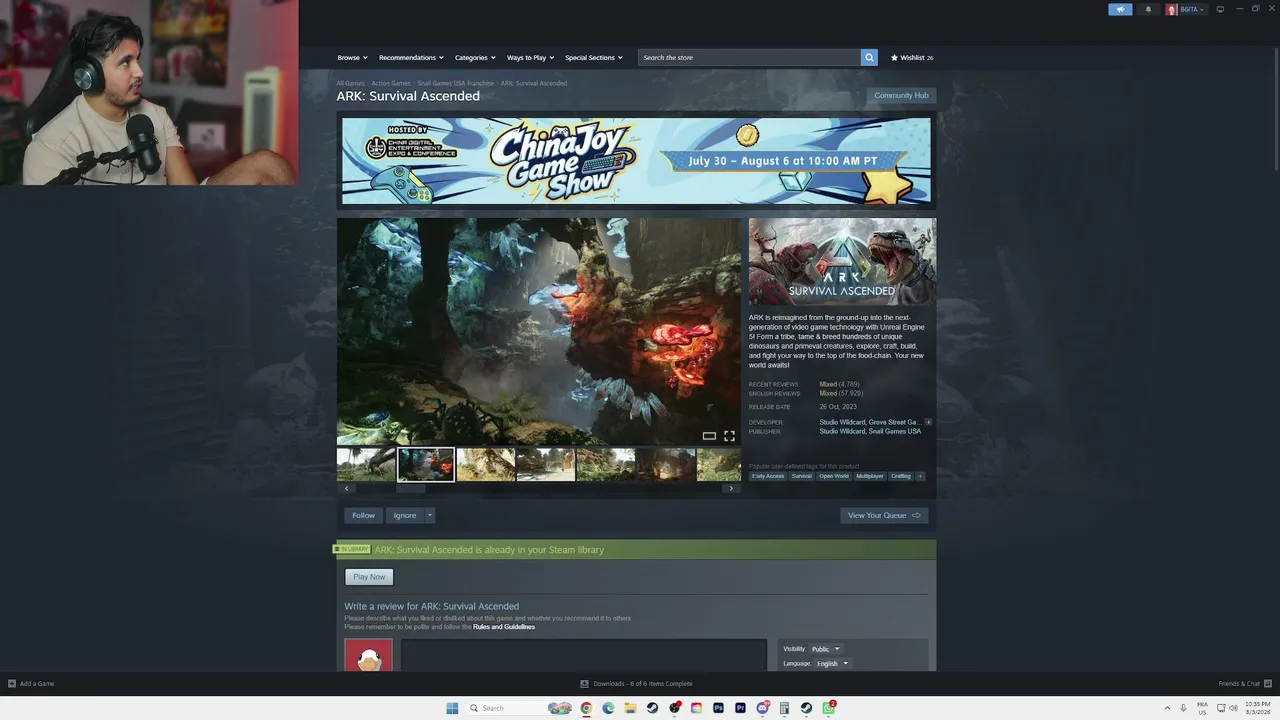1280x720 pixels.
Task: Open the Community Hub
Action: pyautogui.click(x=901, y=96)
